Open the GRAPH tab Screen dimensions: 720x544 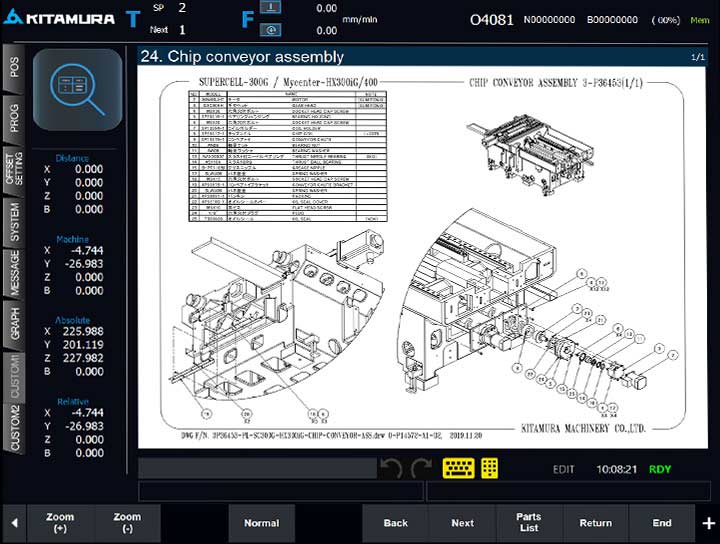pos(14,324)
